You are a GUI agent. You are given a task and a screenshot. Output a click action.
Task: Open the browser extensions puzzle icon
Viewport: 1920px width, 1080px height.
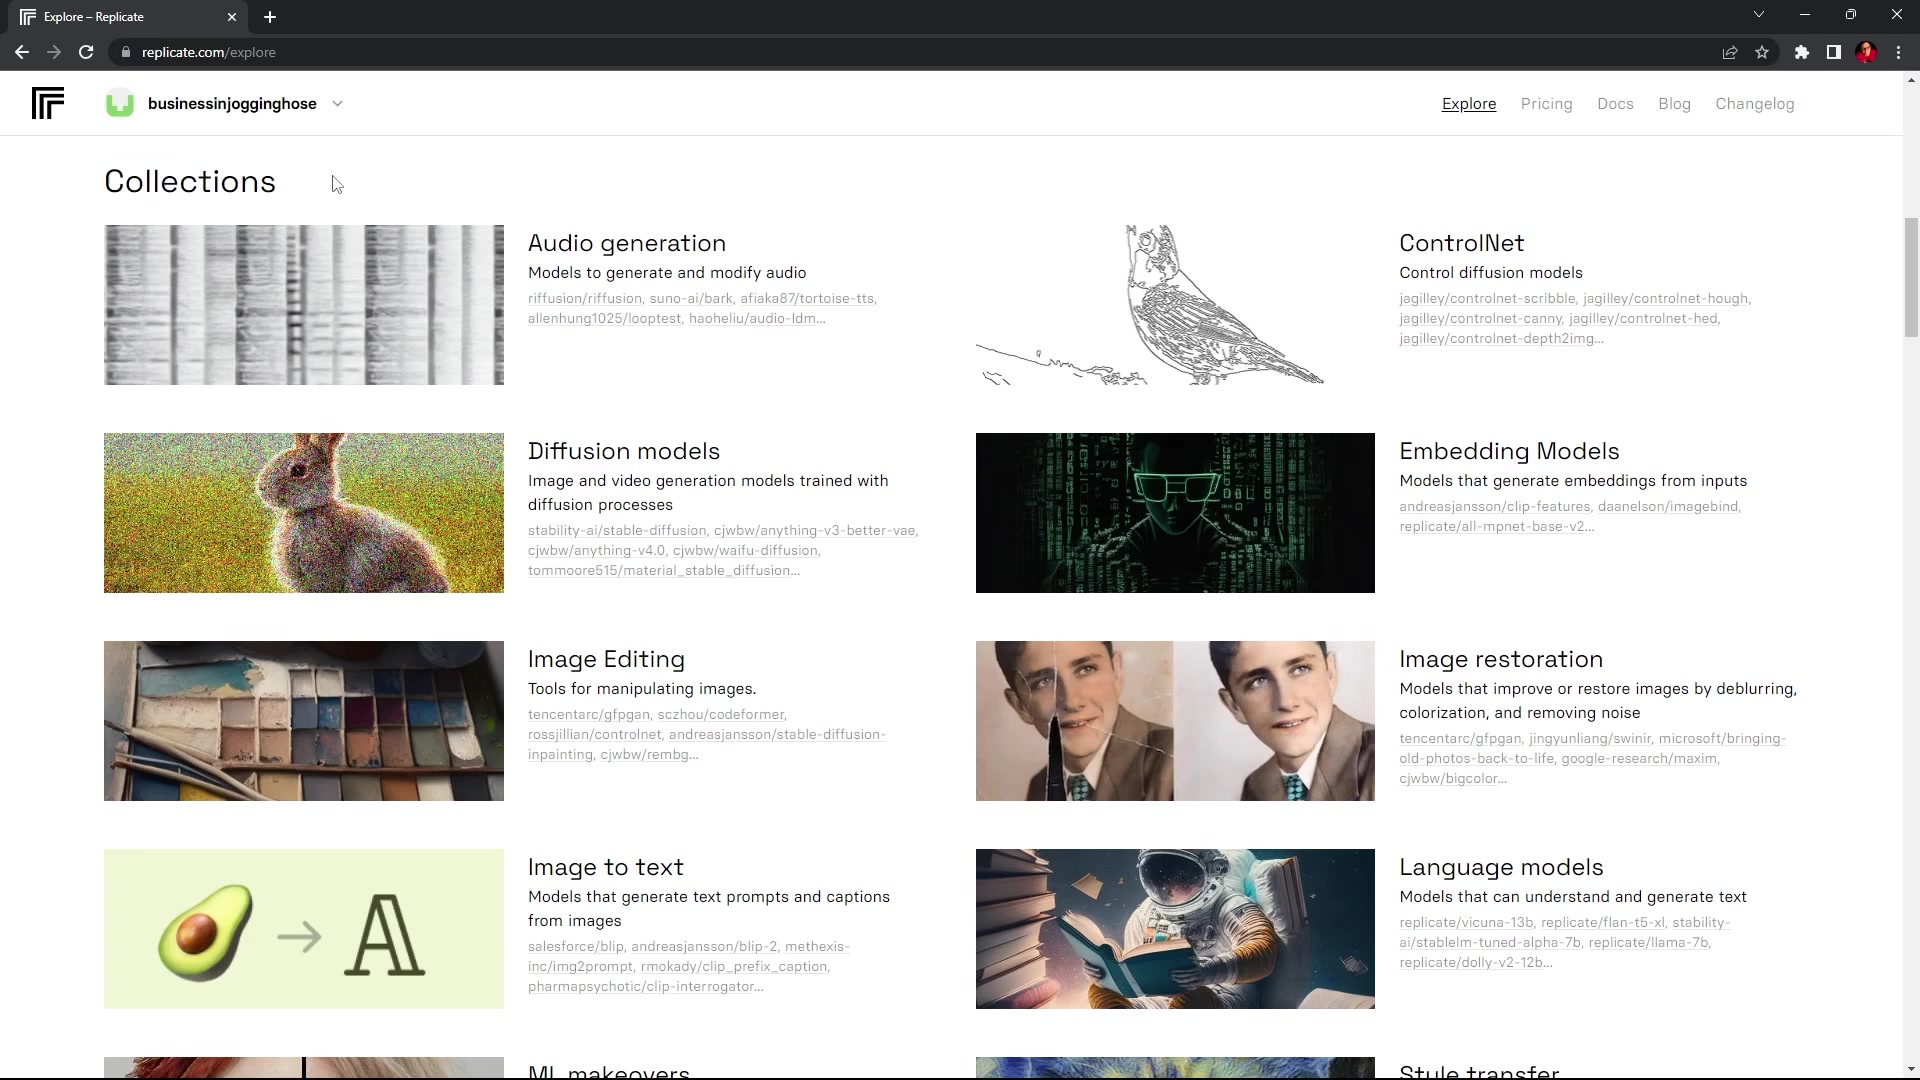coord(1802,52)
